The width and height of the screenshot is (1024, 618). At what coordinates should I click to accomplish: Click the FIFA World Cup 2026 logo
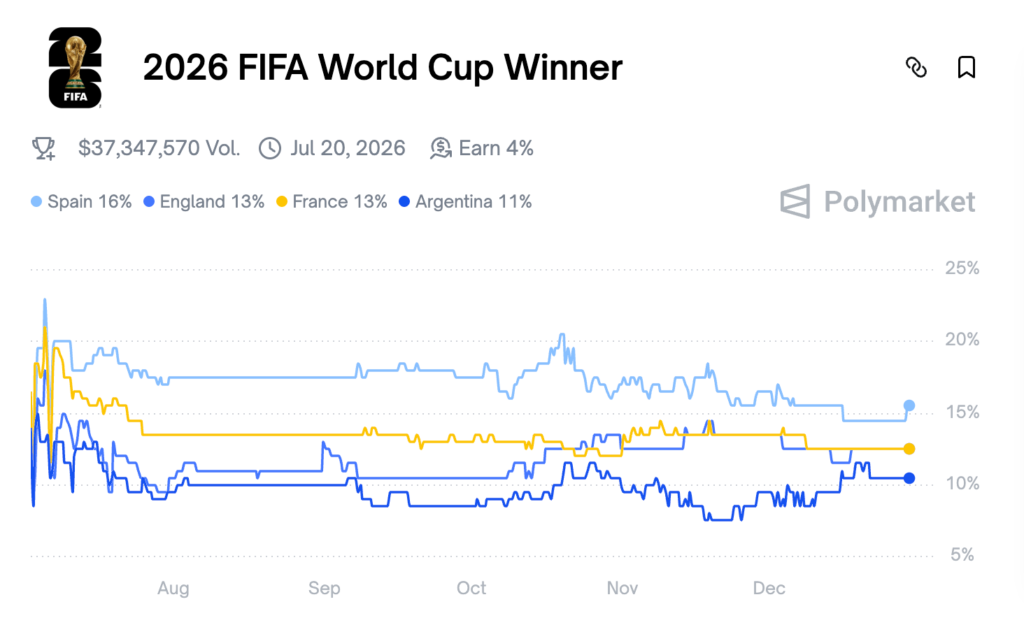pyautogui.click(x=75, y=67)
